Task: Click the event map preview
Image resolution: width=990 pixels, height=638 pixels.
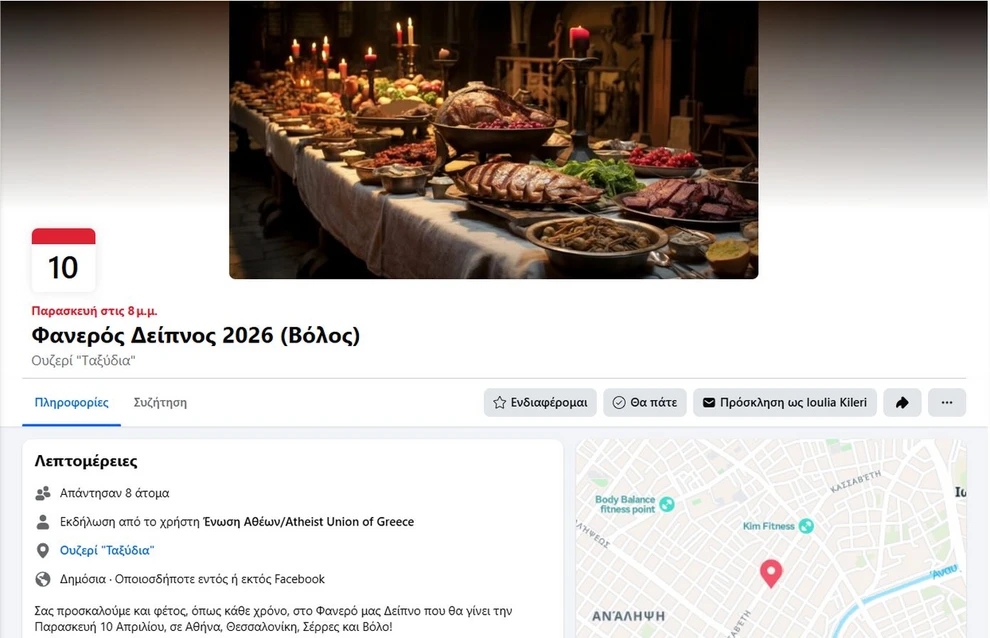Action: tap(771, 539)
